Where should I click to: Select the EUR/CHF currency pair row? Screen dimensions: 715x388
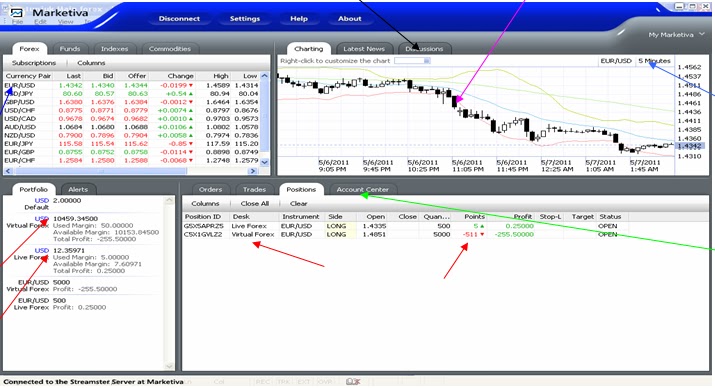tap(132, 160)
